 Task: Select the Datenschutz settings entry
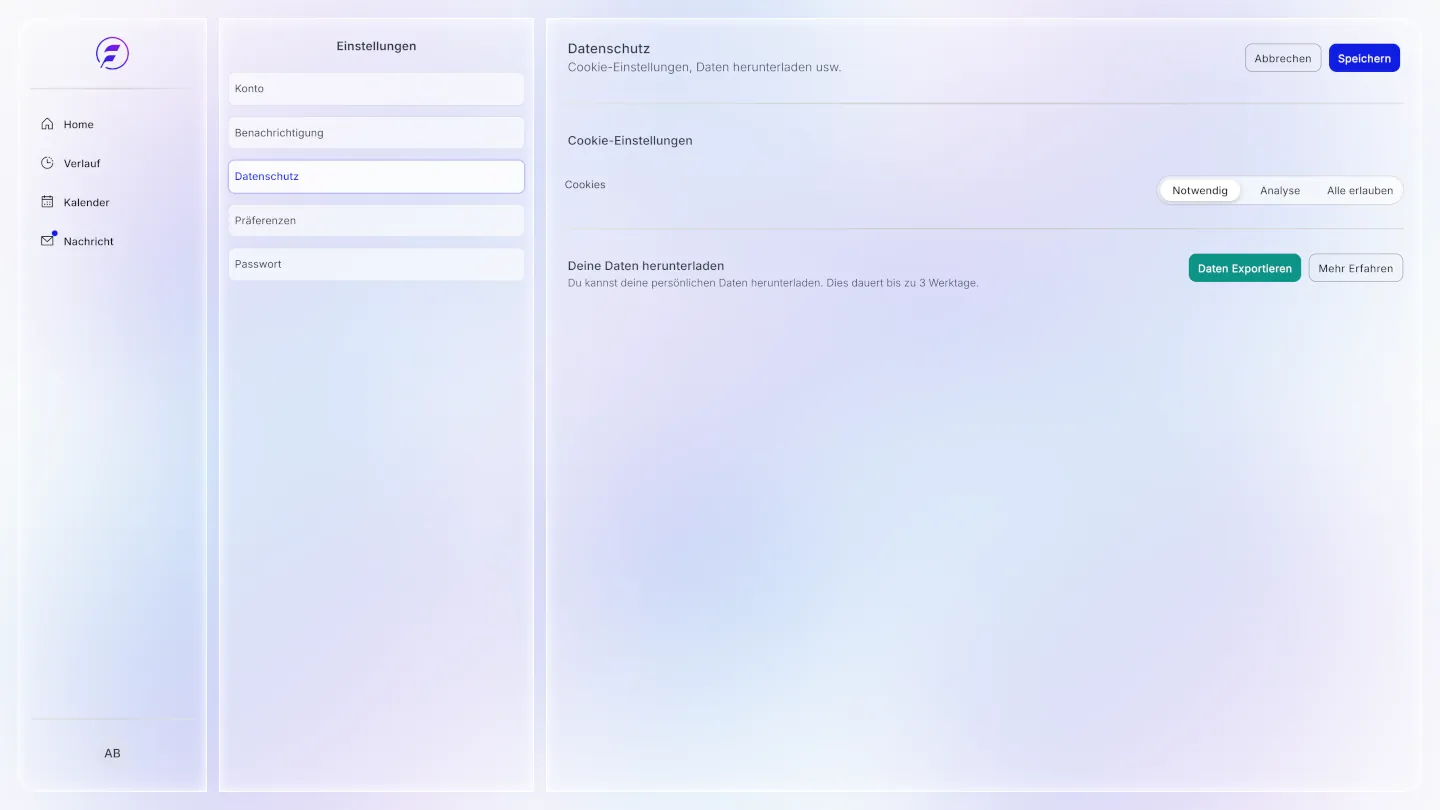point(376,176)
